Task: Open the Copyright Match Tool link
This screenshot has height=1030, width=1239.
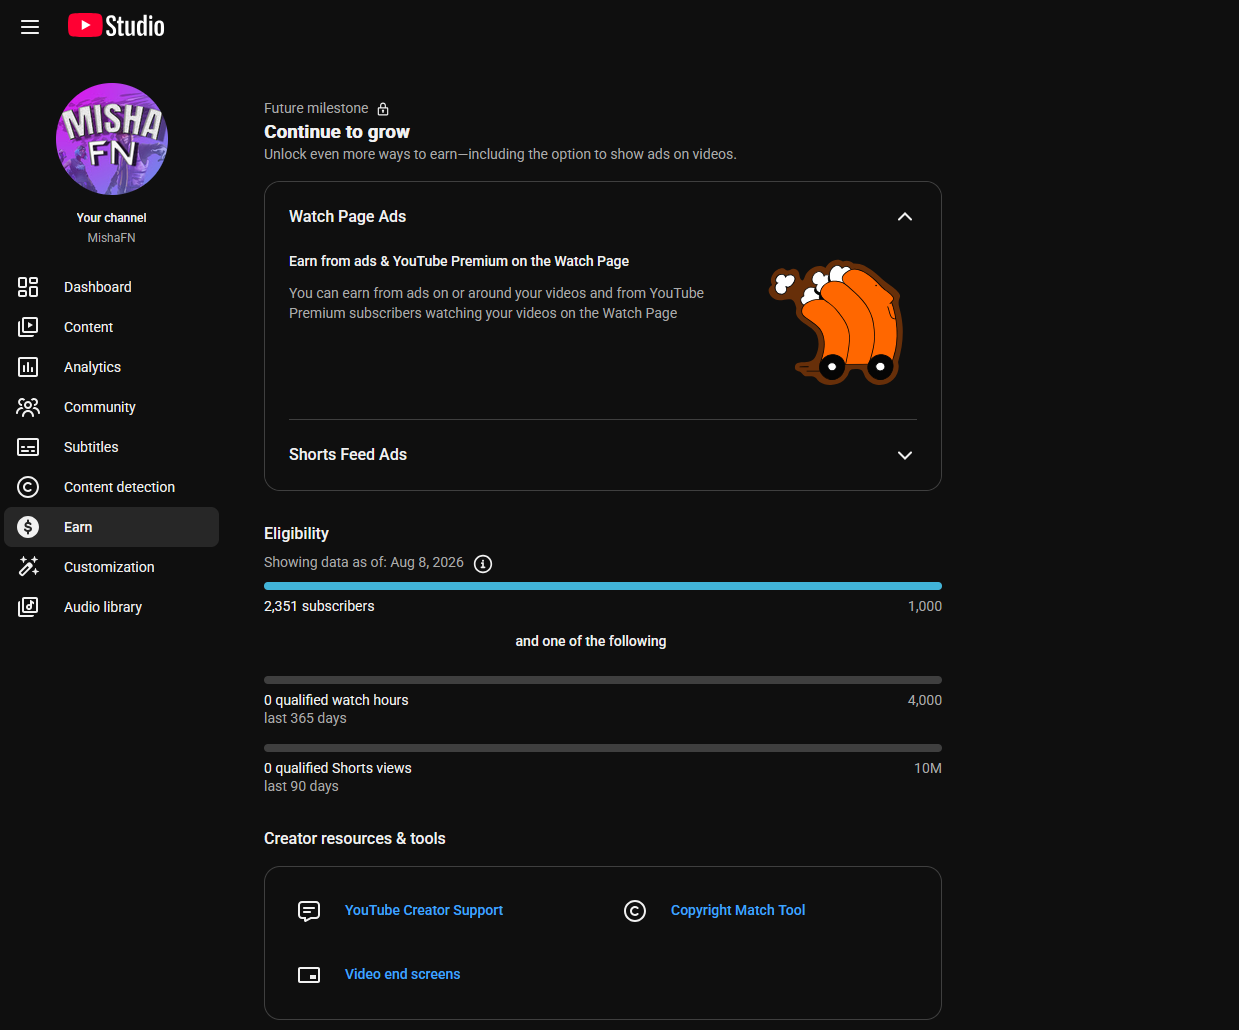Action: 738,910
